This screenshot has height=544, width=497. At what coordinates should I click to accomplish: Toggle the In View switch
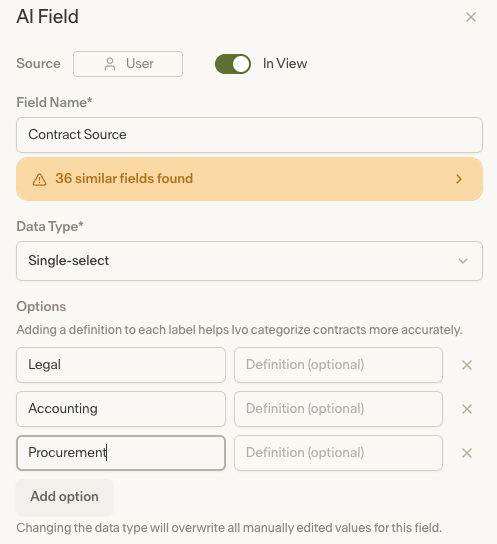233,64
